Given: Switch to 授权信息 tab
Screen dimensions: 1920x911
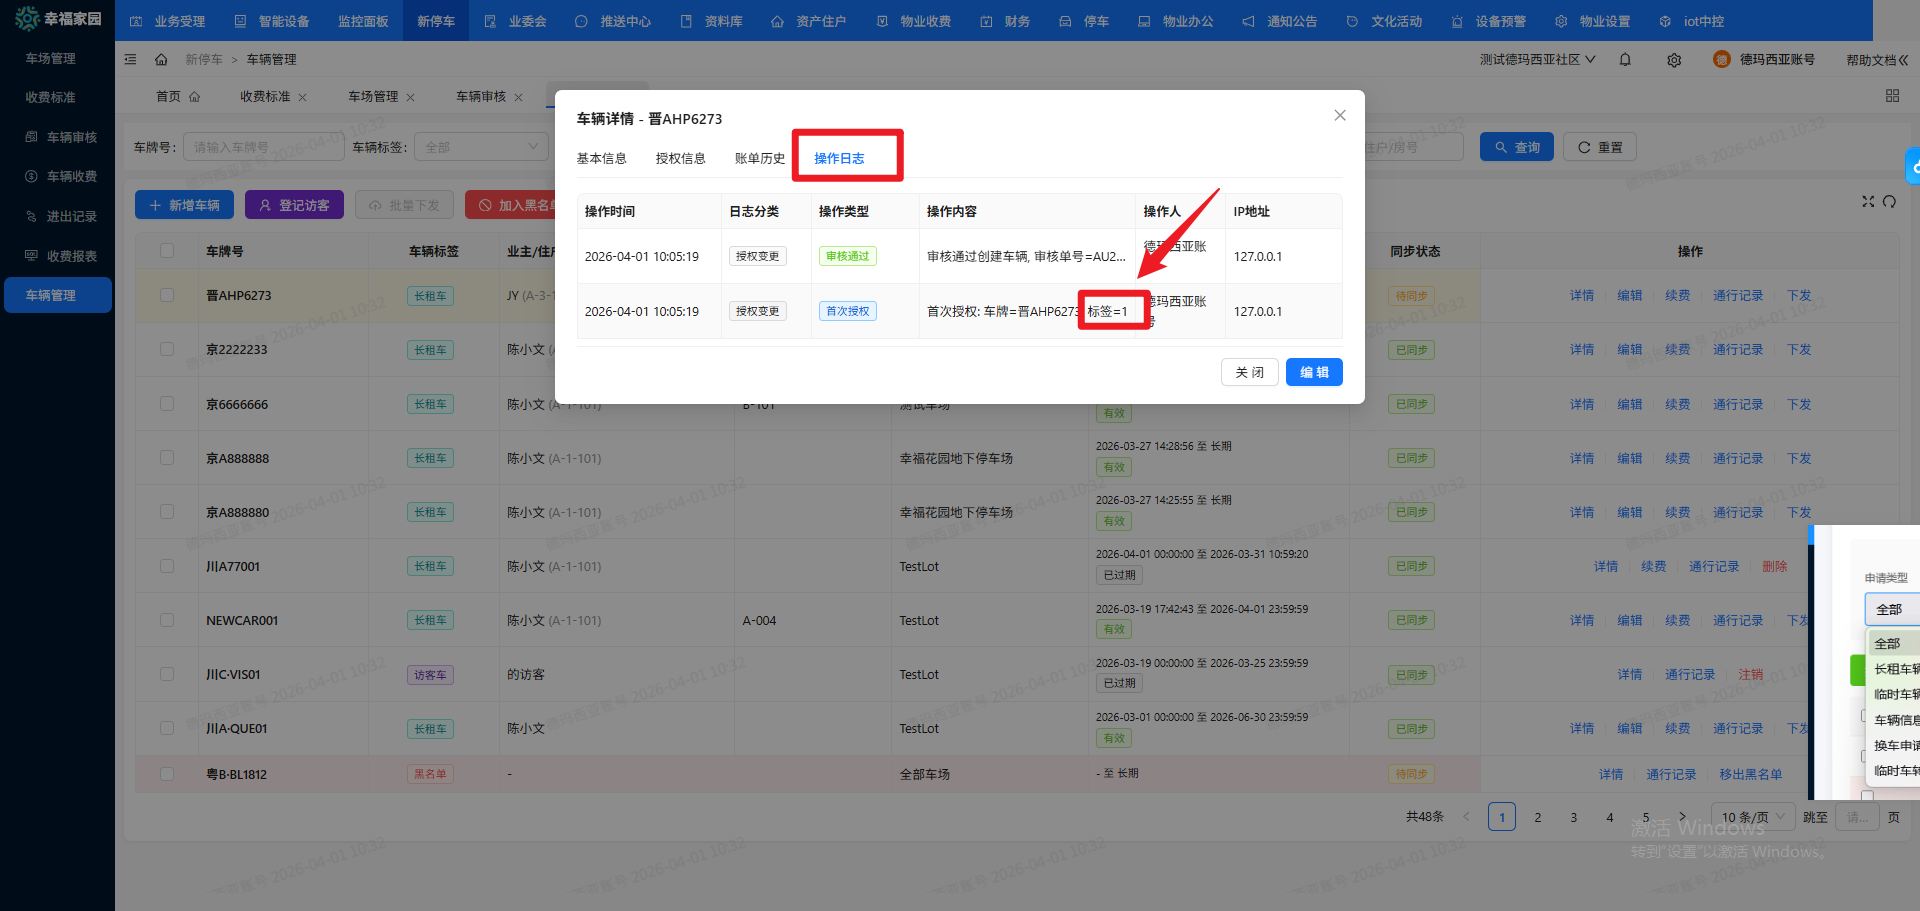Looking at the screenshot, I should (x=680, y=159).
